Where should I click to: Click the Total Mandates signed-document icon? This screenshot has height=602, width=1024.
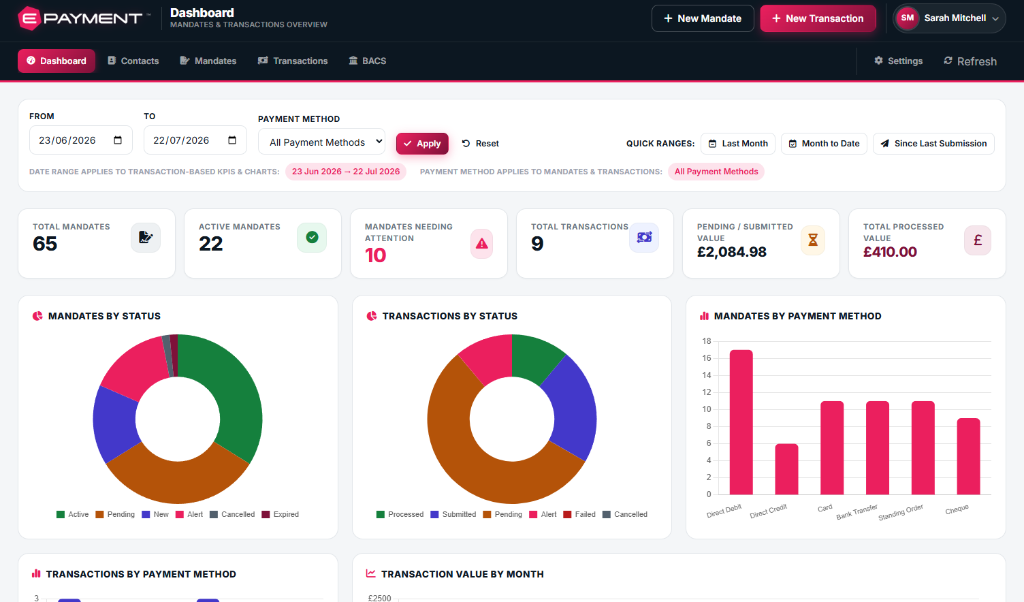click(146, 238)
